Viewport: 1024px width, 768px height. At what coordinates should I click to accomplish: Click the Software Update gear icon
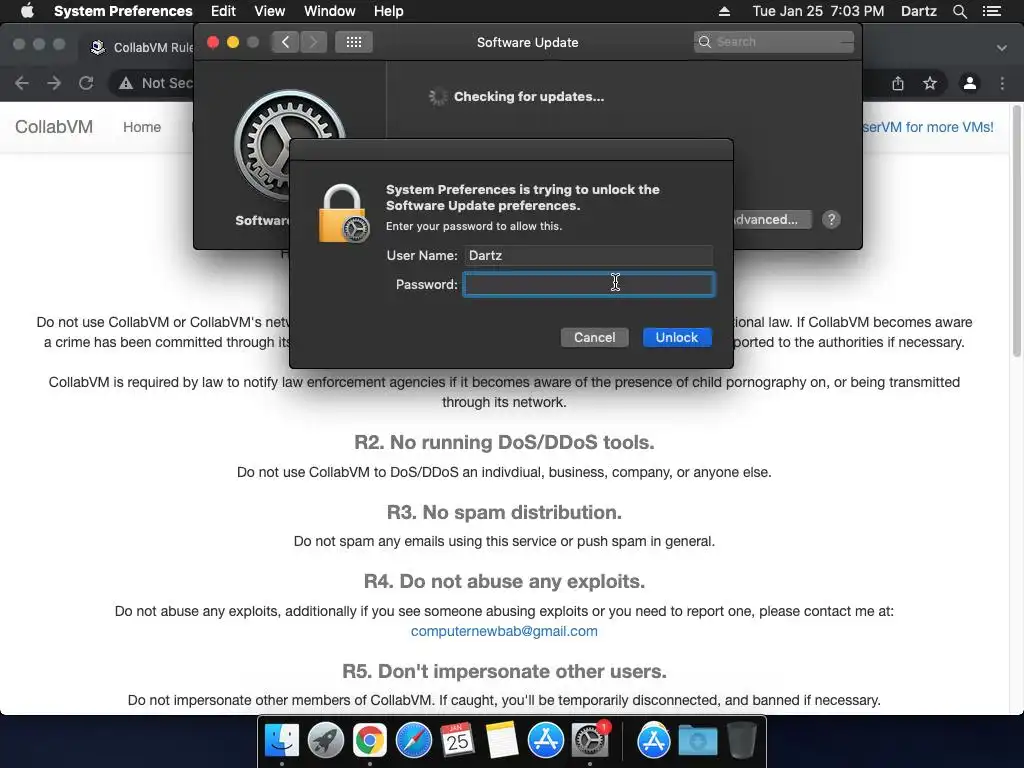tap(289, 145)
